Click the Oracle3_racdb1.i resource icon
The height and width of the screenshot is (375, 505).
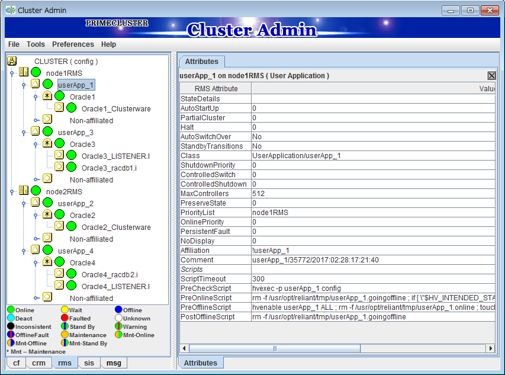pos(59,167)
